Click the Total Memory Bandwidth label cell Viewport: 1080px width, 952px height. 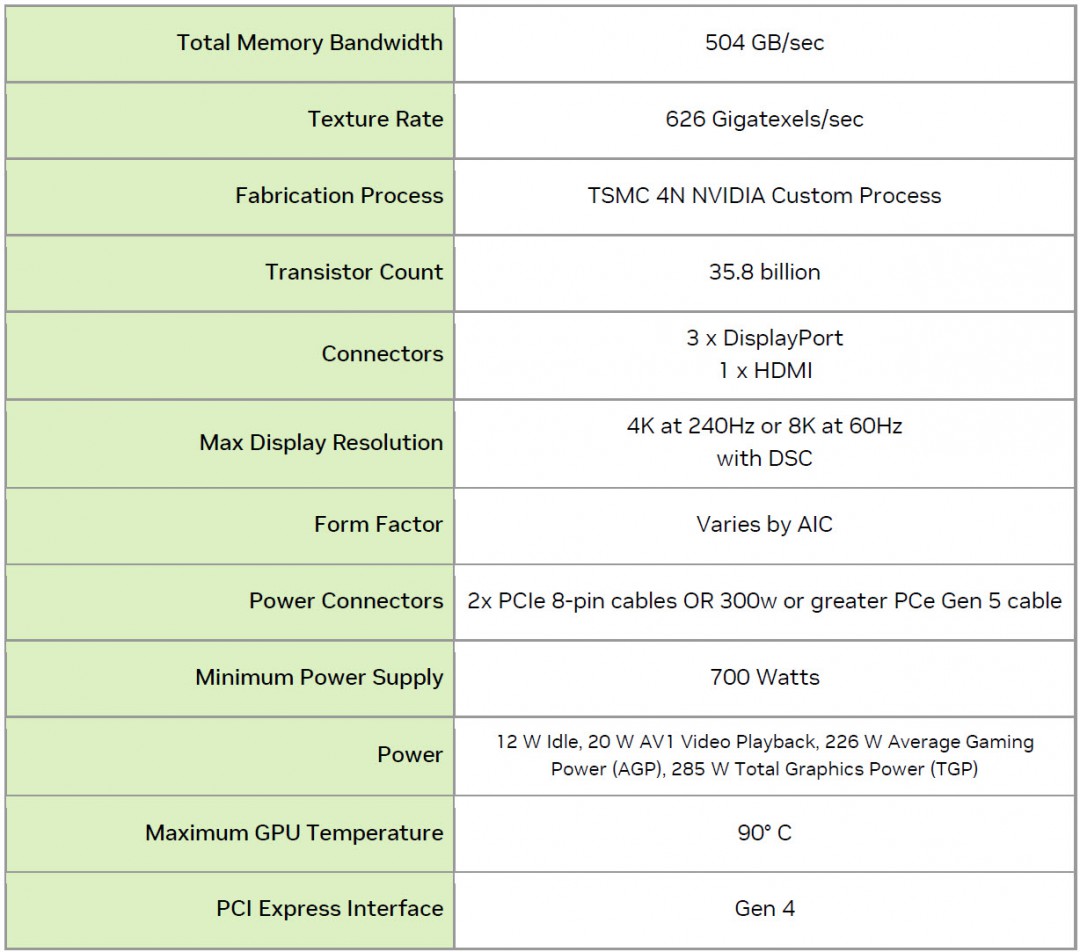pyautogui.click(x=309, y=43)
